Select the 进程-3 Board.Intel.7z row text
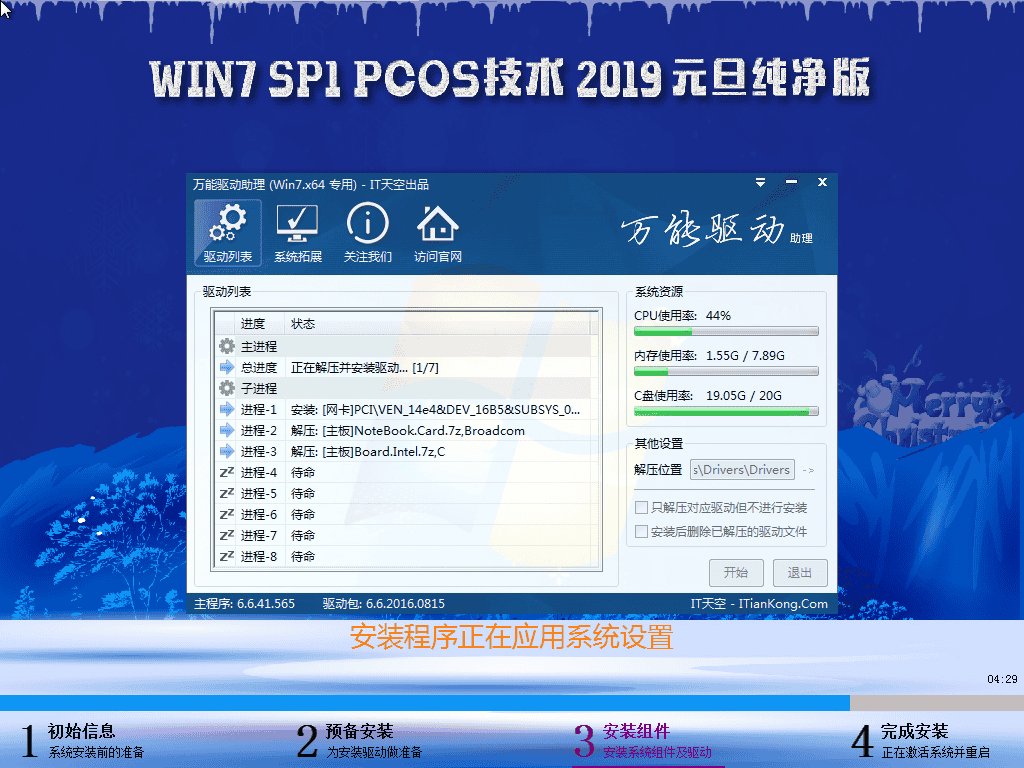This screenshot has width=1024, height=768. click(x=368, y=451)
